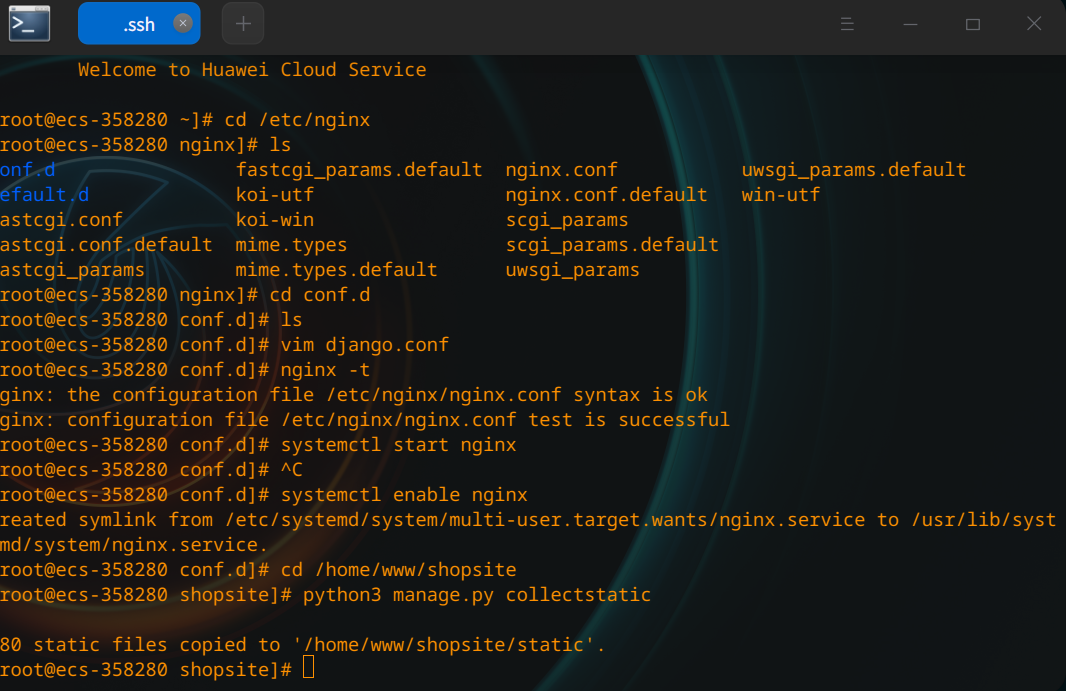Image resolution: width=1066 pixels, height=691 pixels.
Task: Click the terminal app icon in title bar
Action: click(x=29, y=23)
